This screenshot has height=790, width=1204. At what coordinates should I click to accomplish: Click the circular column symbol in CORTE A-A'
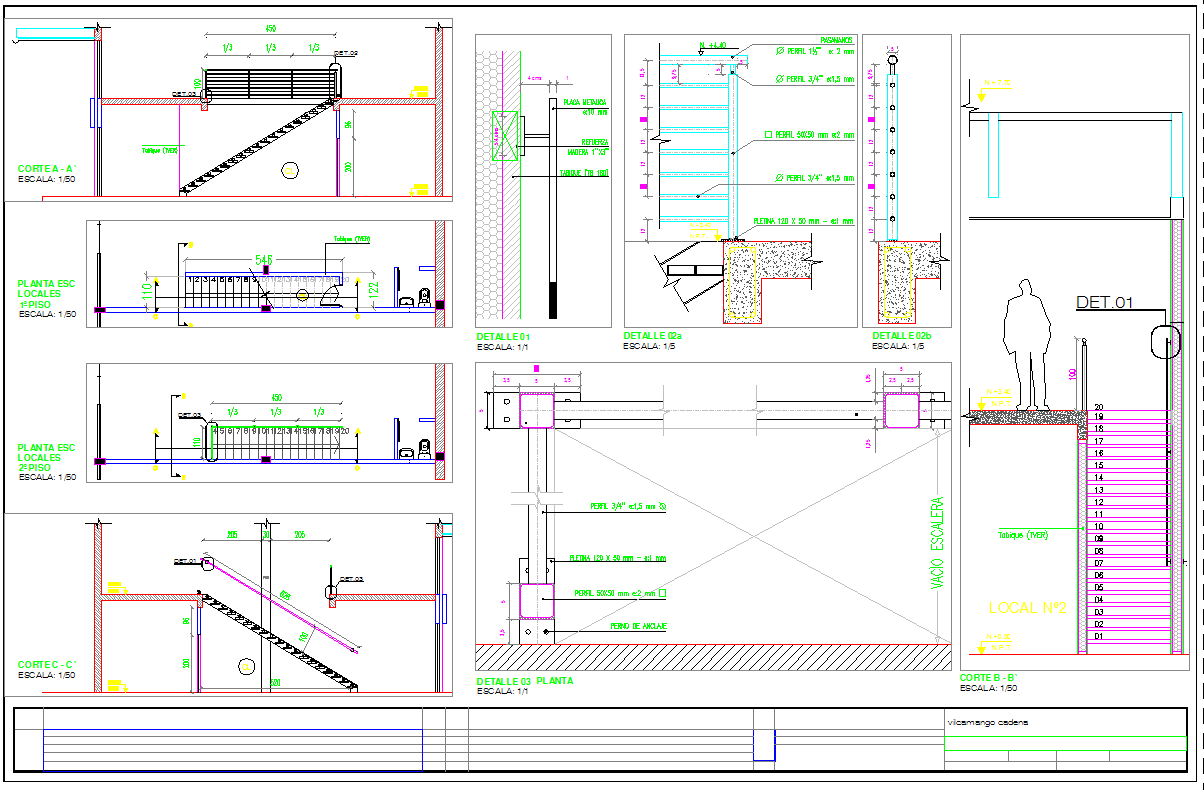[x=290, y=170]
